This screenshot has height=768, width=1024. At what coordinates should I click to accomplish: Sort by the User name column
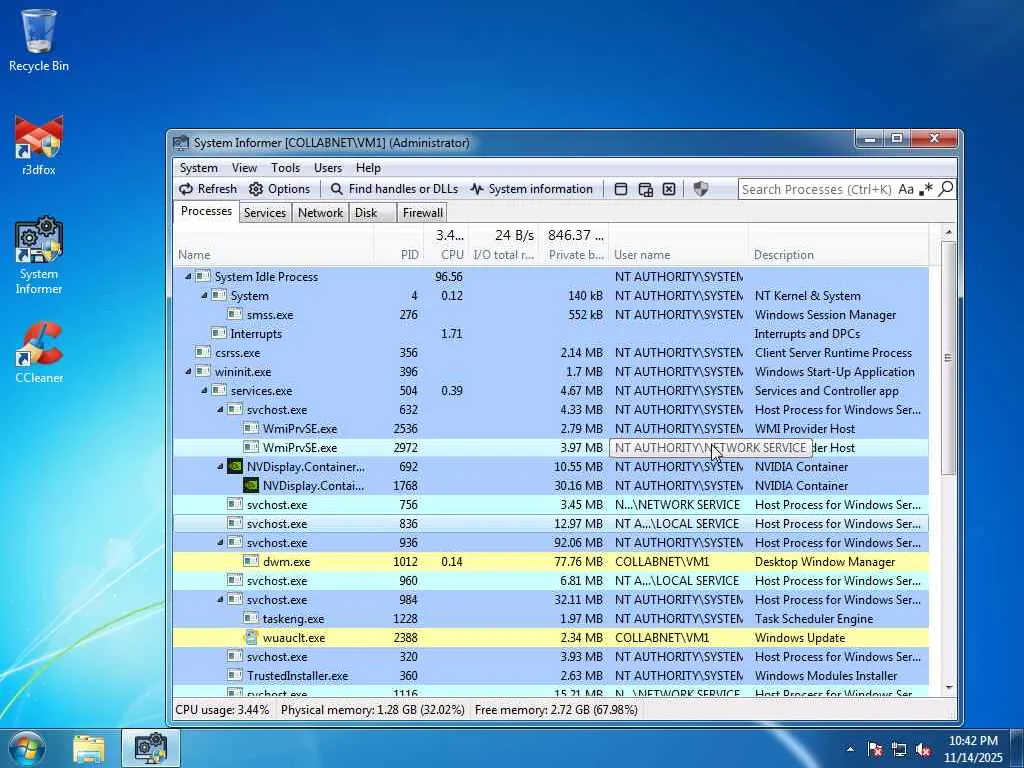(x=679, y=244)
